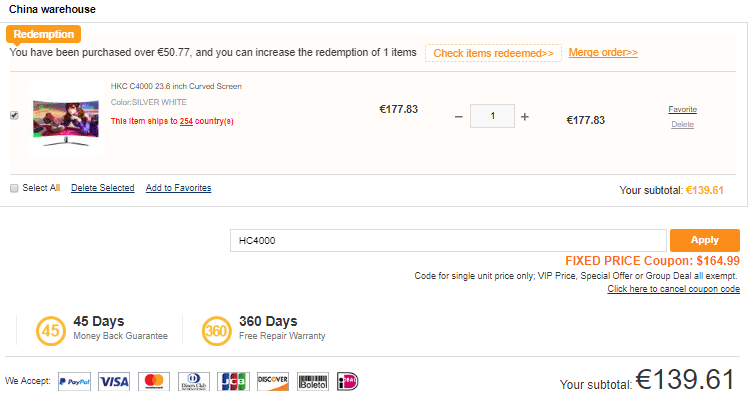Image resolution: width=750 pixels, height=420 pixels.
Task: Click the JCB card icon
Action: [x=233, y=381]
